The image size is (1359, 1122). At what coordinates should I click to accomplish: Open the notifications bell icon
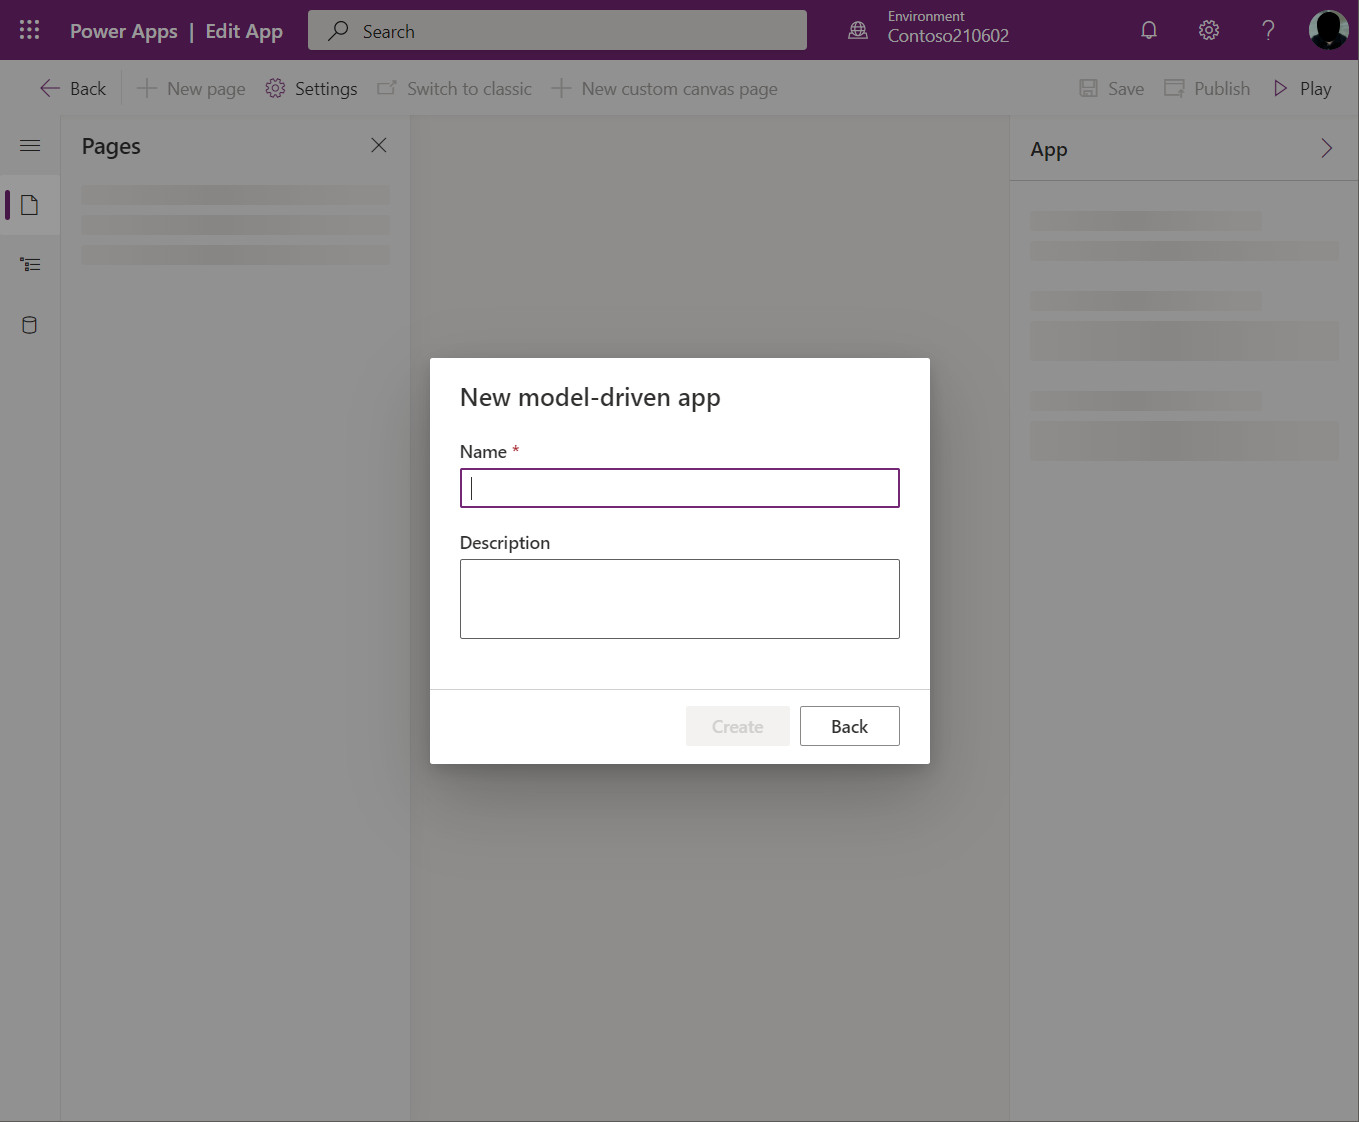(x=1148, y=30)
